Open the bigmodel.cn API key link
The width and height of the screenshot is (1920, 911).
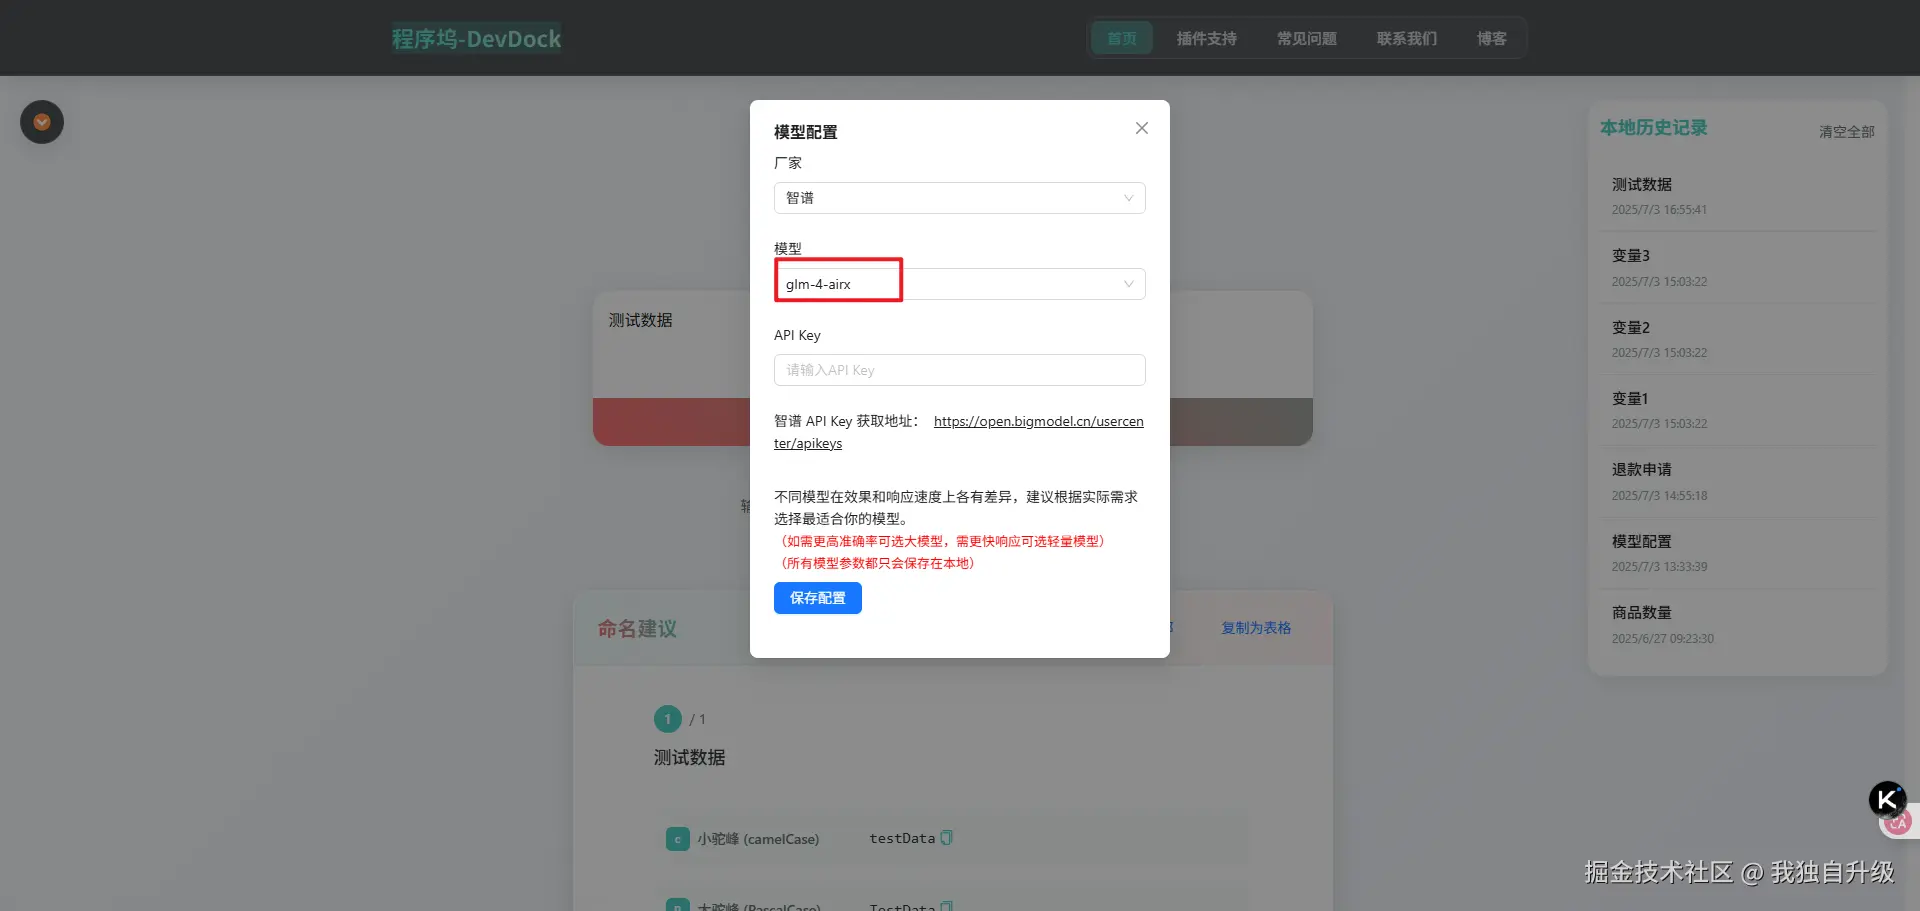pos(1038,422)
